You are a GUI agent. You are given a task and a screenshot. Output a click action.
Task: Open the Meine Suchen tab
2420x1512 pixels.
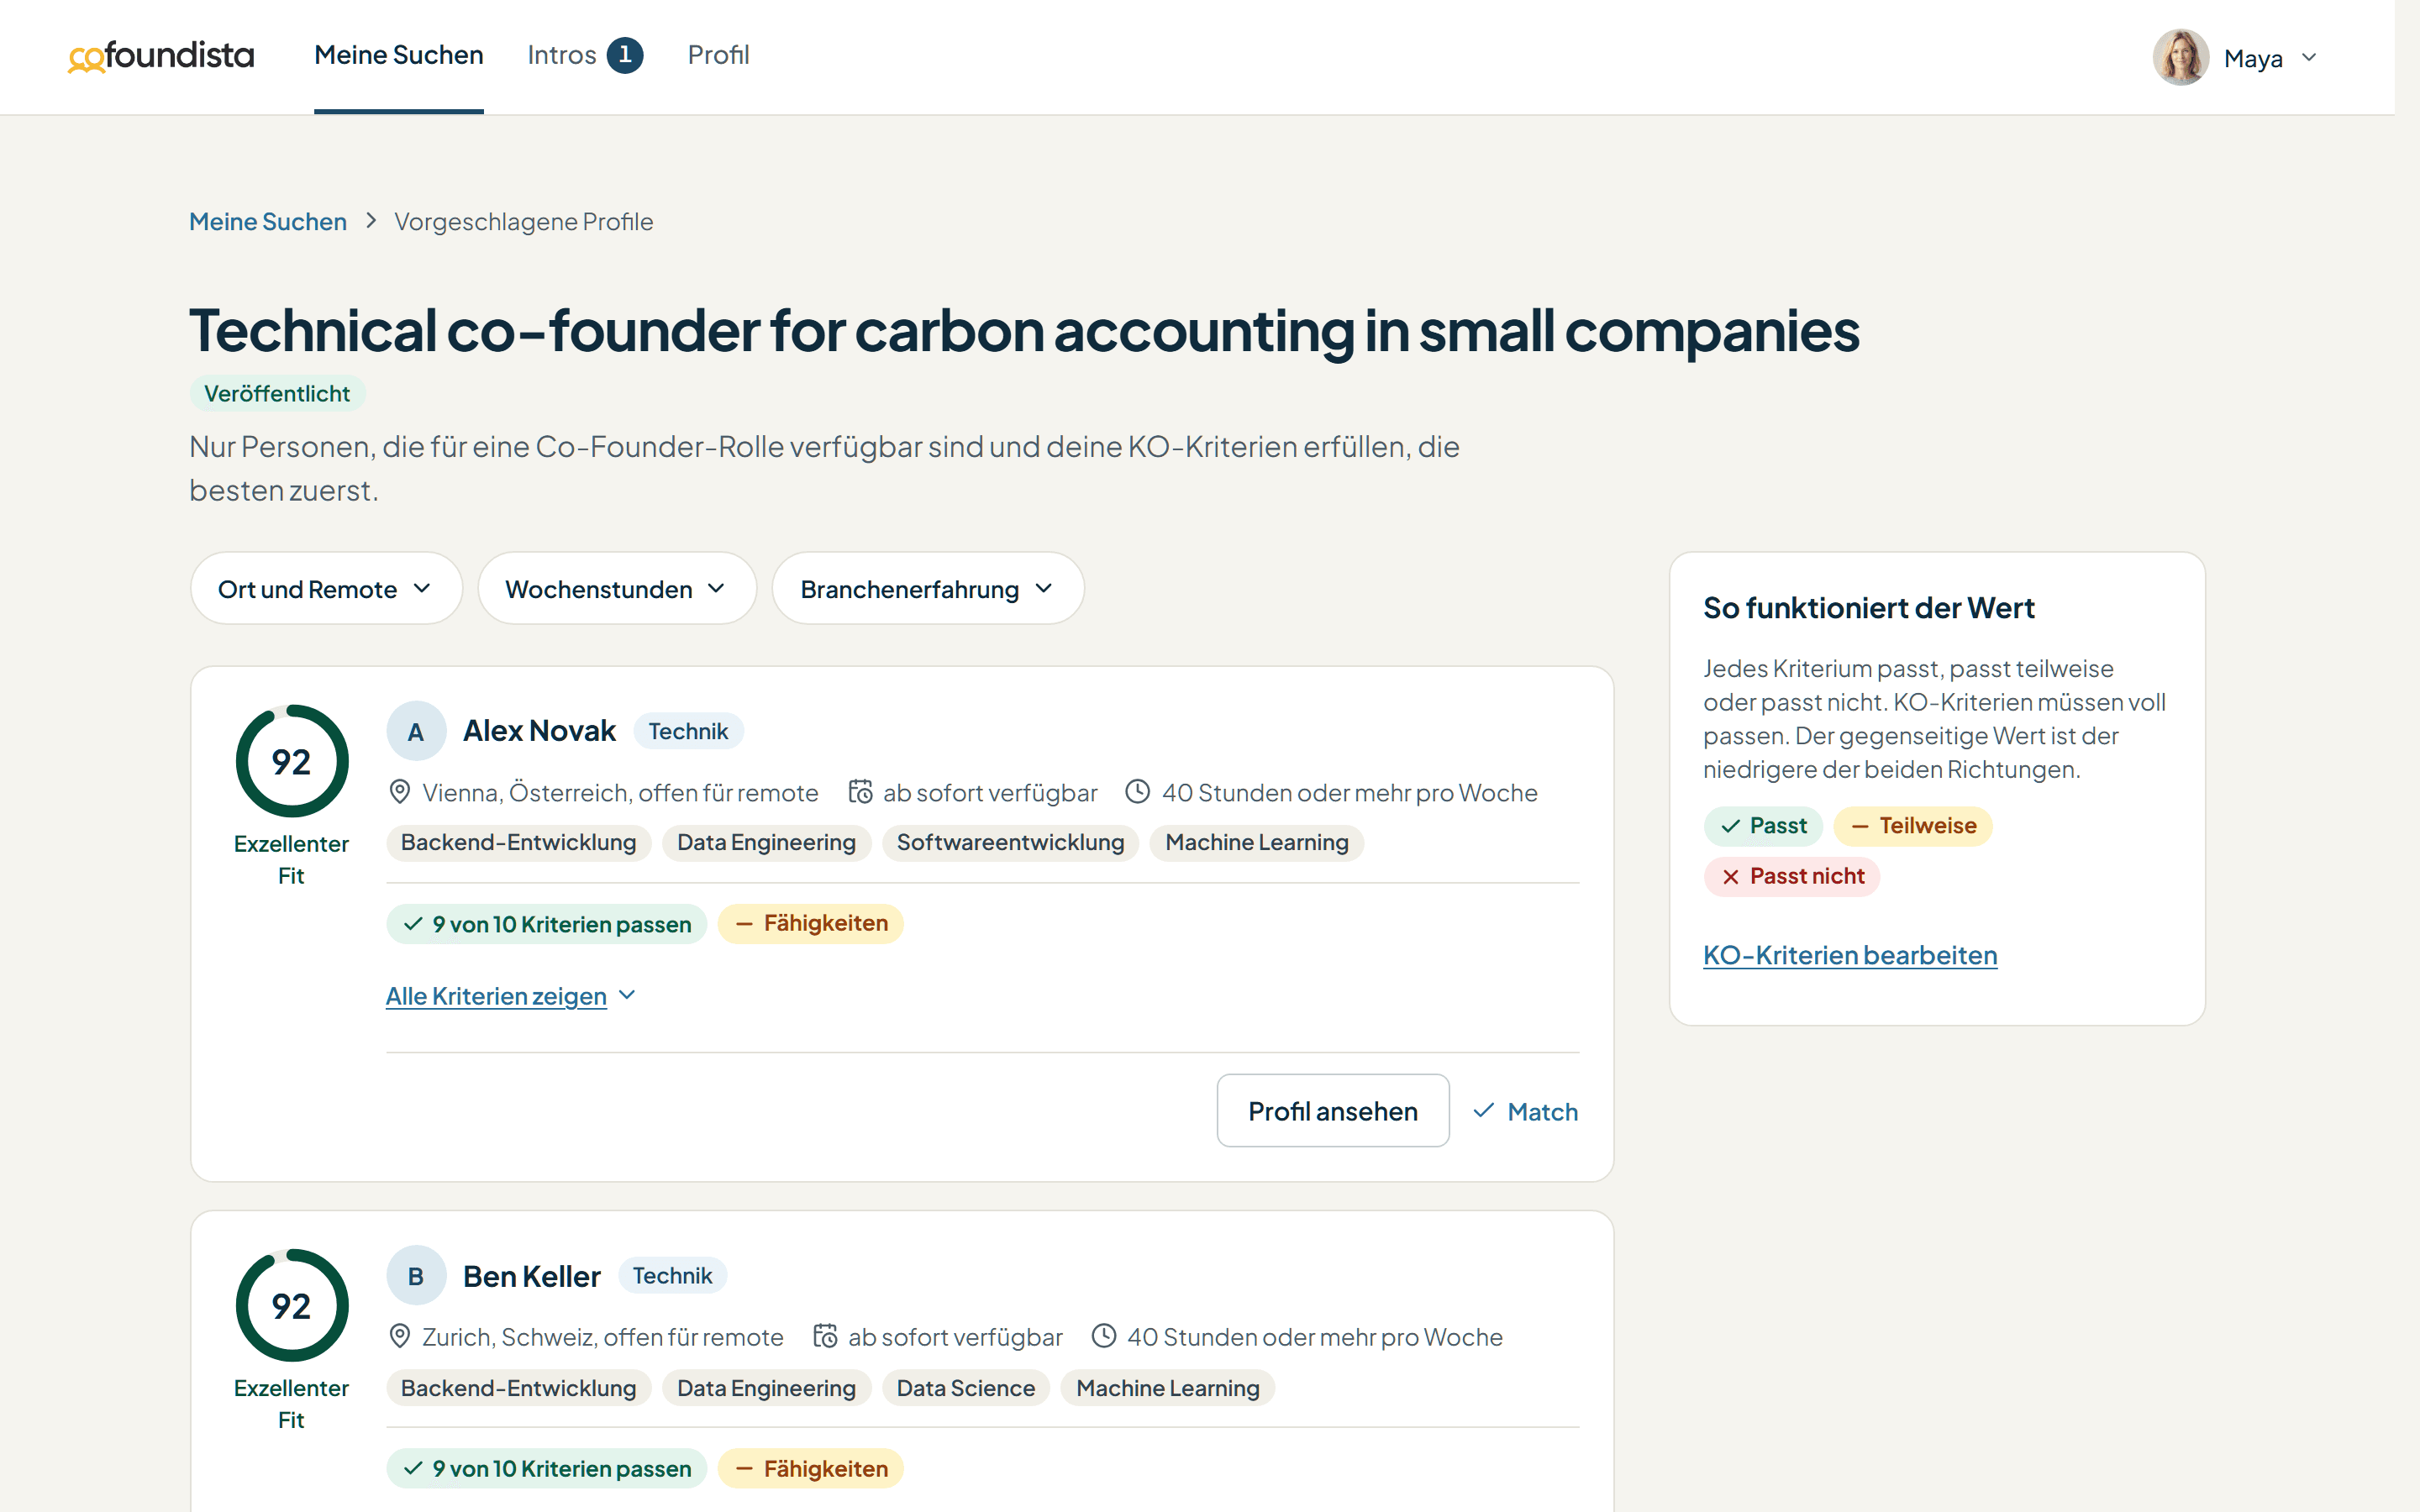(x=398, y=55)
